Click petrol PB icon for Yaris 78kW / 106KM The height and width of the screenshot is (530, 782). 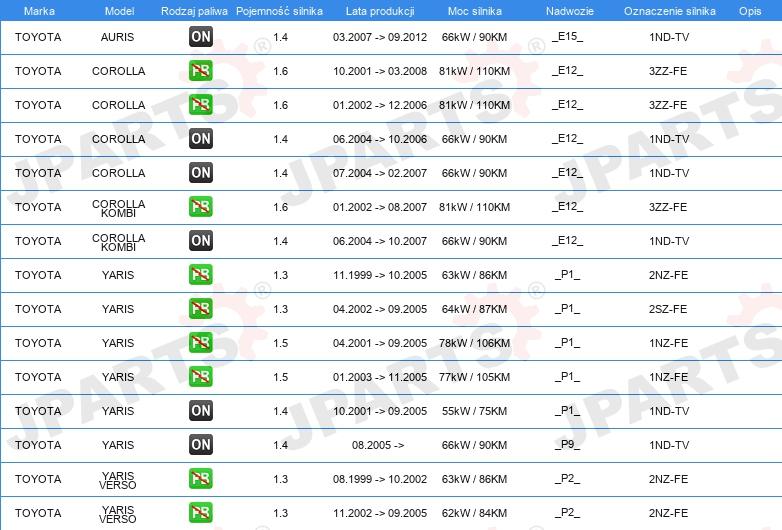[x=201, y=343]
